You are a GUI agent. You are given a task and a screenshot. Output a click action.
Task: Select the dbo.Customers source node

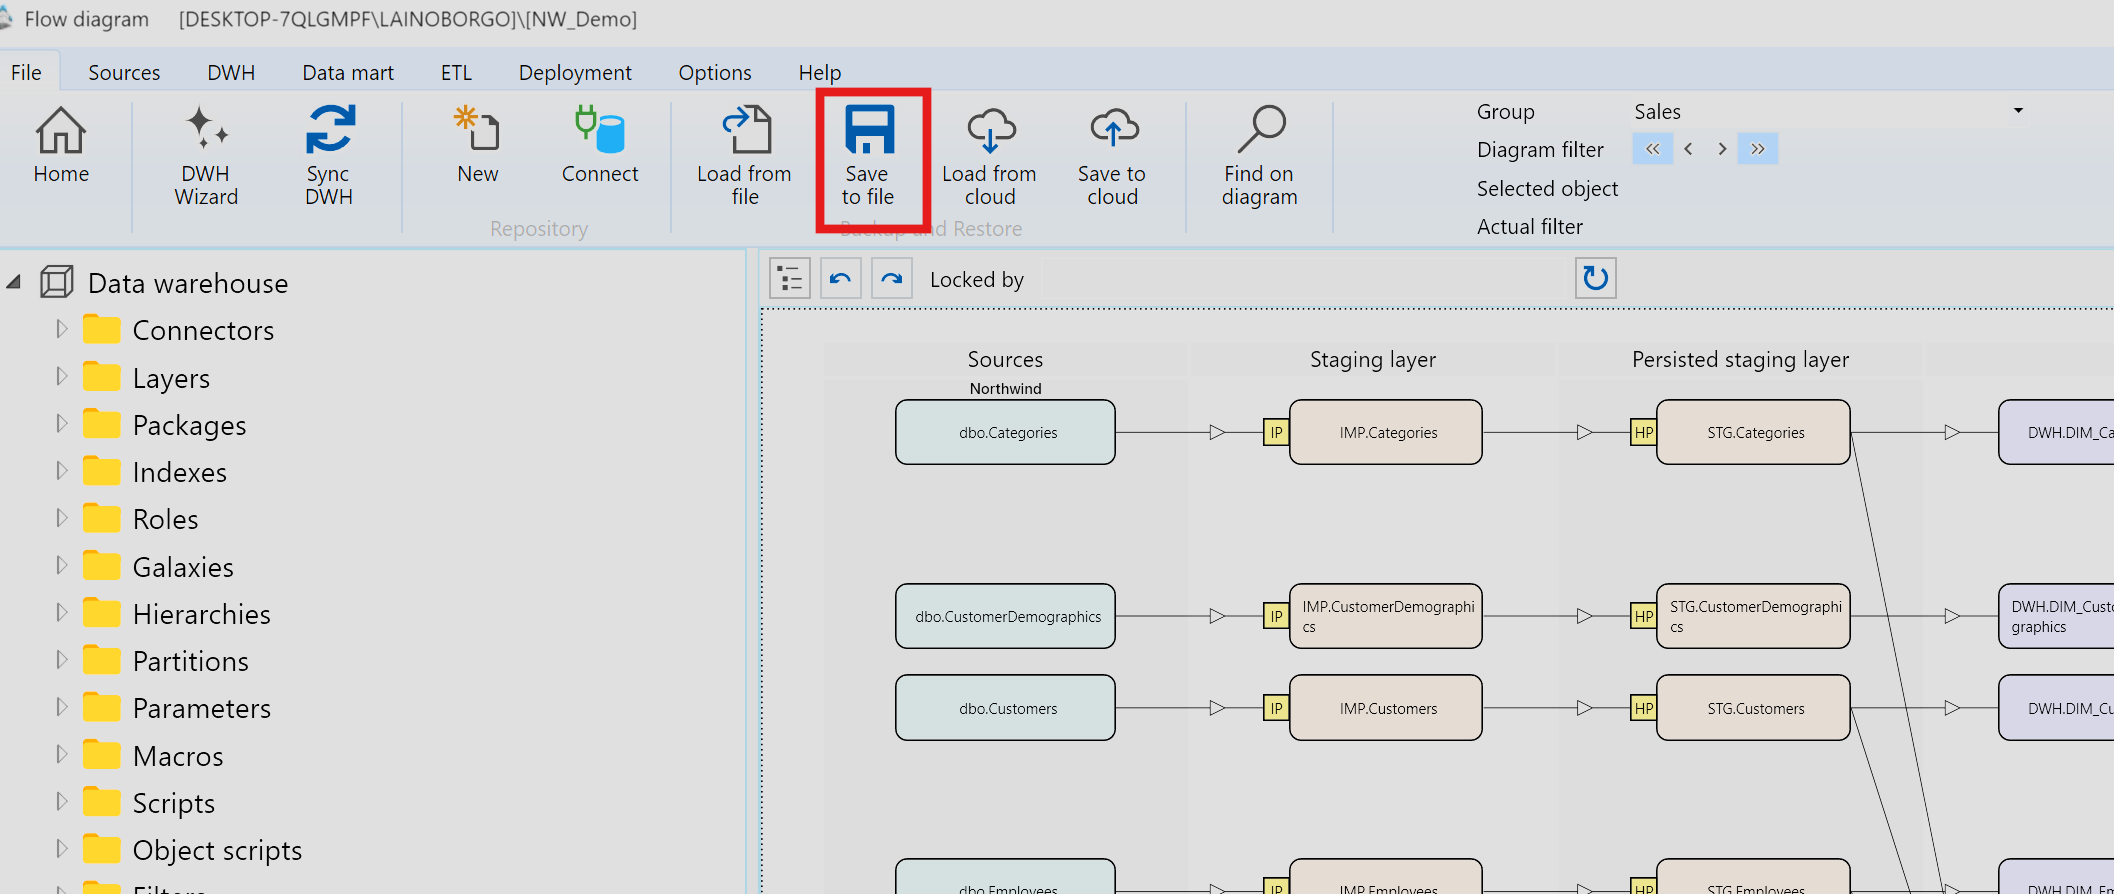(1005, 708)
